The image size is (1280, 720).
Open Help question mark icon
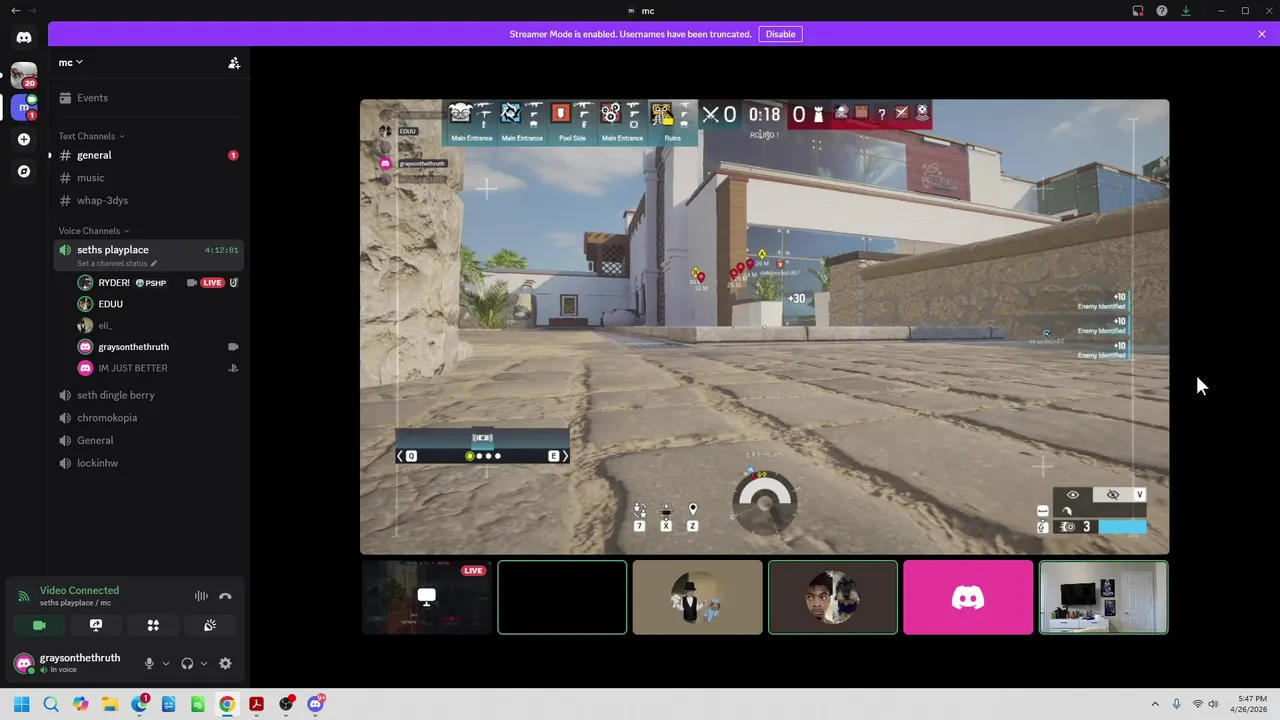click(x=1162, y=11)
